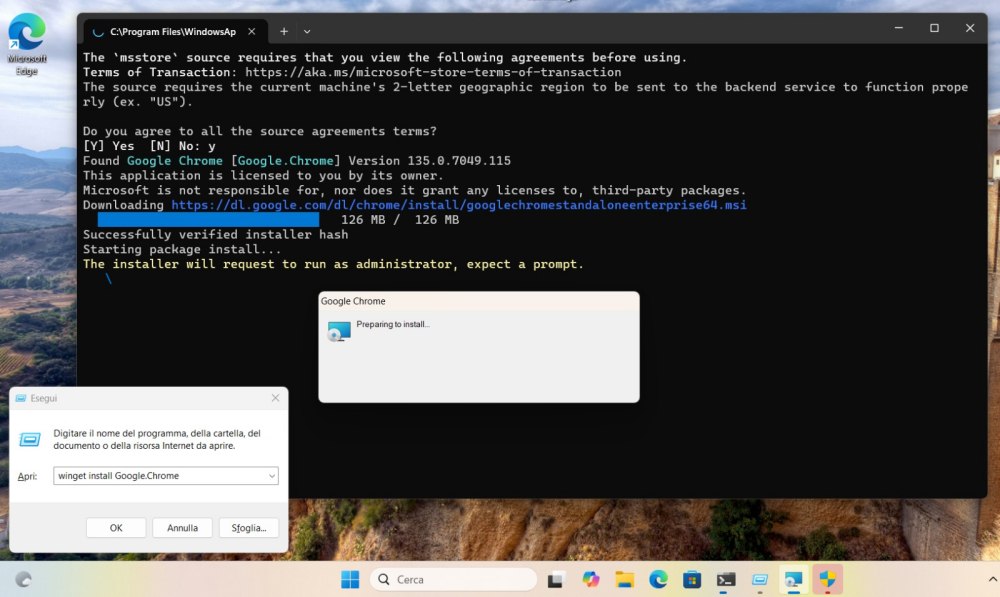Open the googlechromestandaloneenterprise64.msi download link

(x=459, y=205)
